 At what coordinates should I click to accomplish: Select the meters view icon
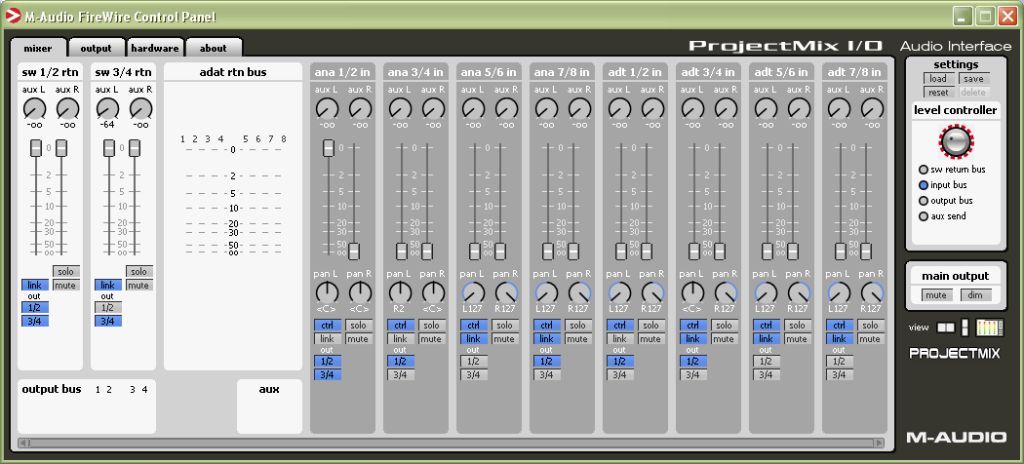(x=989, y=327)
